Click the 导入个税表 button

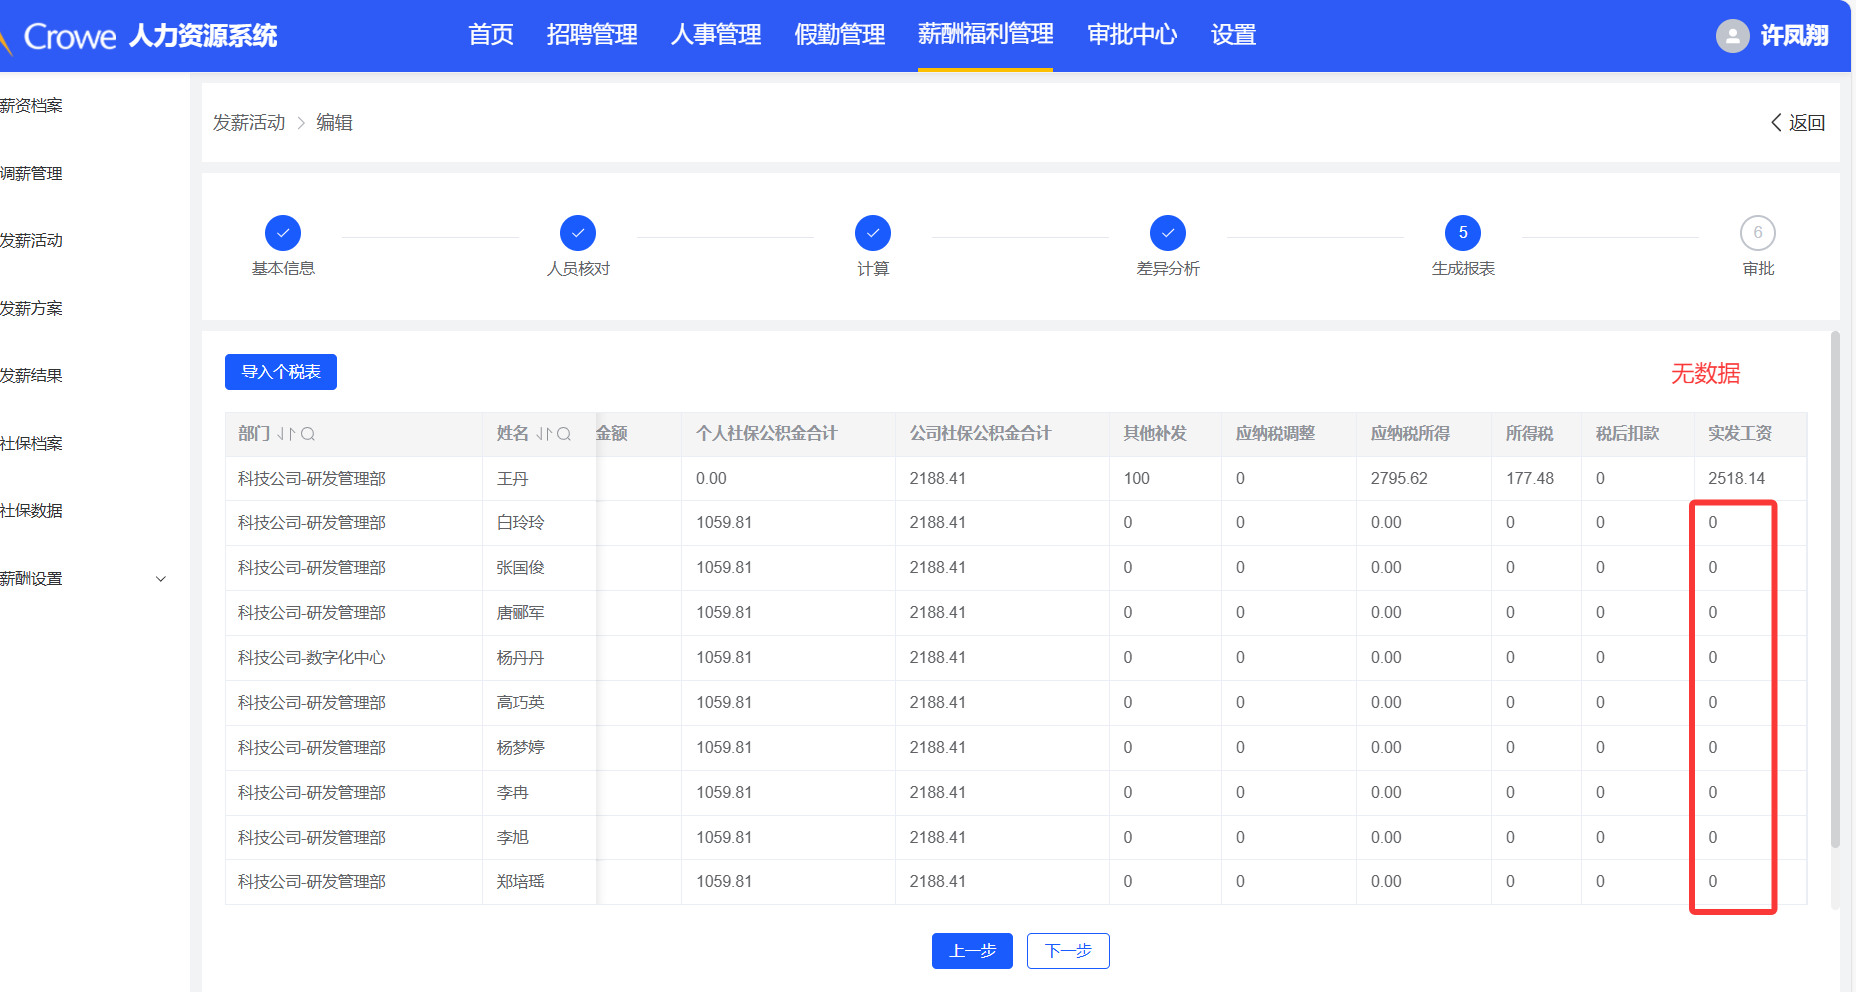pyautogui.click(x=281, y=372)
